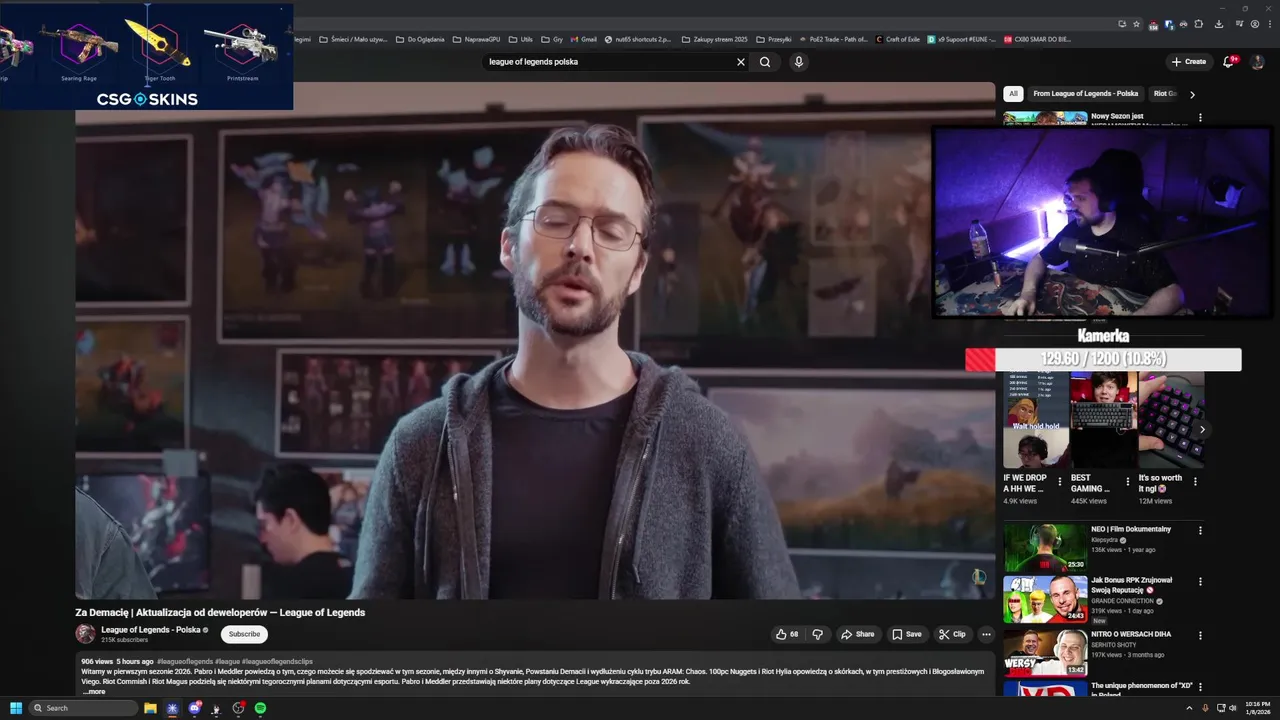
Task: Open the Utils bookmark folder
Action: tap(521, 39)
